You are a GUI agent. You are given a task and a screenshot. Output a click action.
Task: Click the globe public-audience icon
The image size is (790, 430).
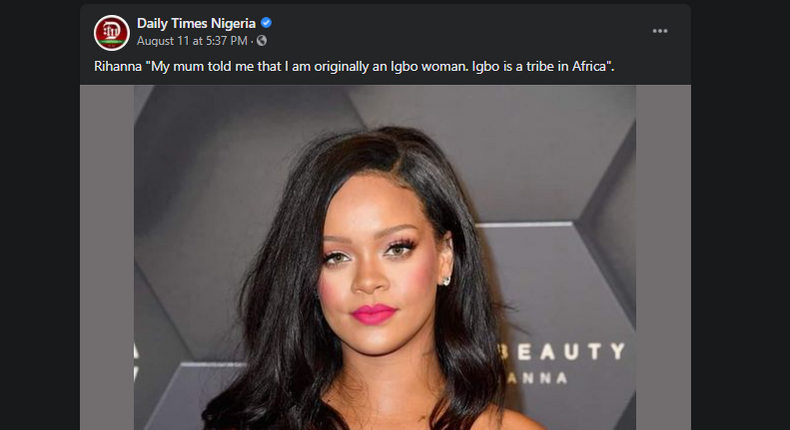(x=262, y=41)
